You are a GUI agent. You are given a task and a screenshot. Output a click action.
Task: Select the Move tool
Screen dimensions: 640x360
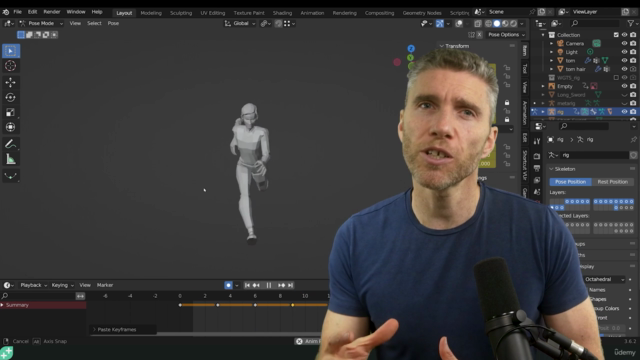tap(11, 82)
